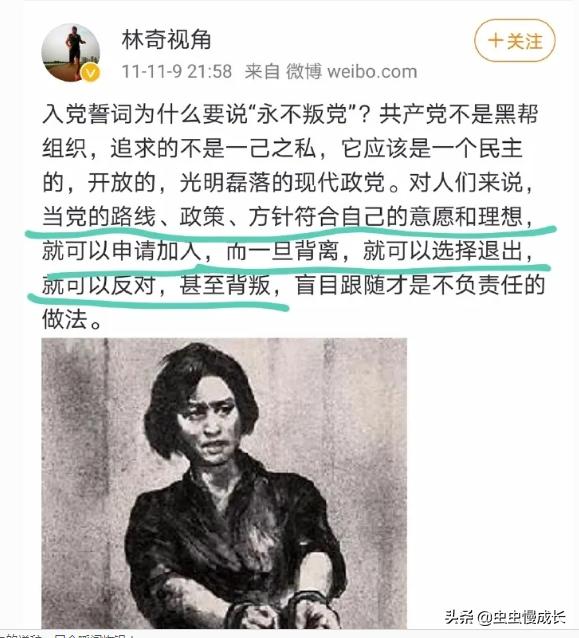The height and width of the screenshot is (638, 579).
Task: Select the opening text 入党誓词为什么要说
Action: (144, 114)
